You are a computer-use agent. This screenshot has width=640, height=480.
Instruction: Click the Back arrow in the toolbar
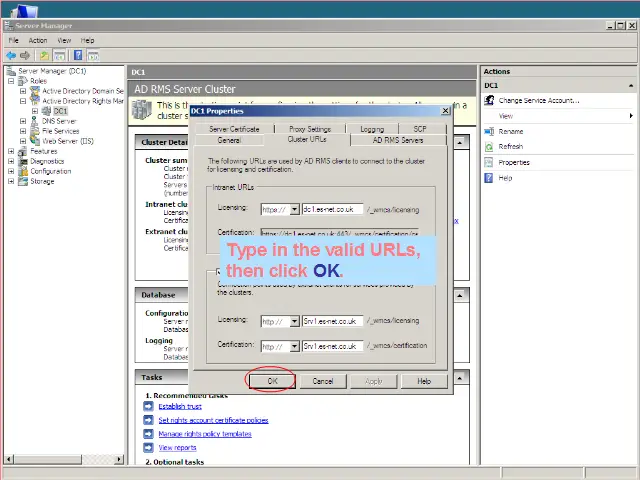11,55
